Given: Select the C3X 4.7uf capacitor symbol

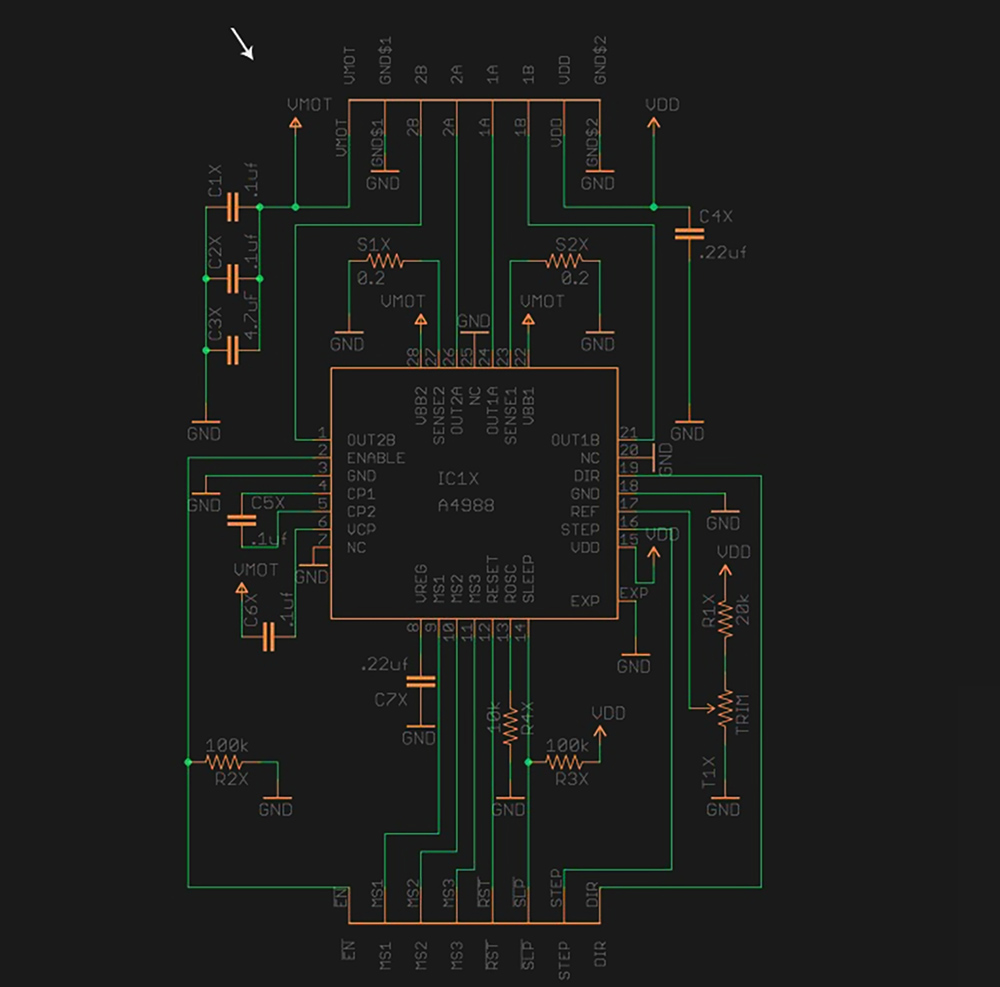Looking at the screenshot, I should coord(232,350).
